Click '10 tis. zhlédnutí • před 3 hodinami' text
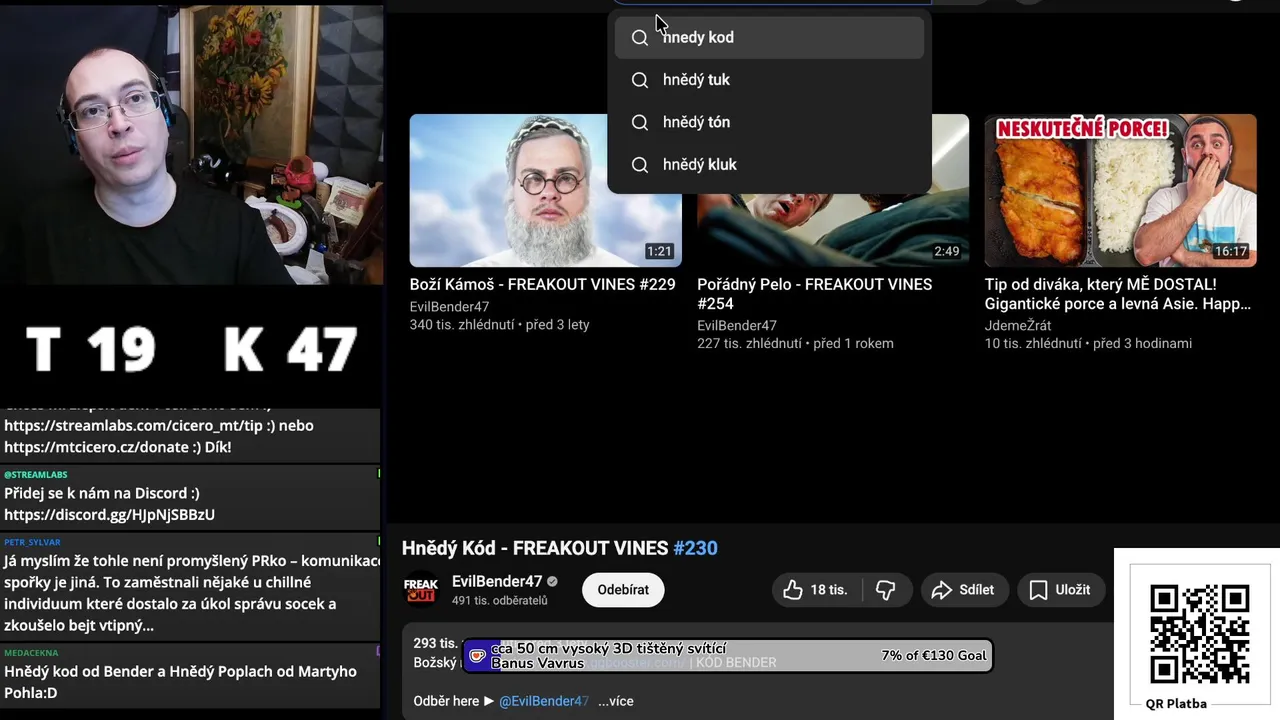 [1088, 343]
